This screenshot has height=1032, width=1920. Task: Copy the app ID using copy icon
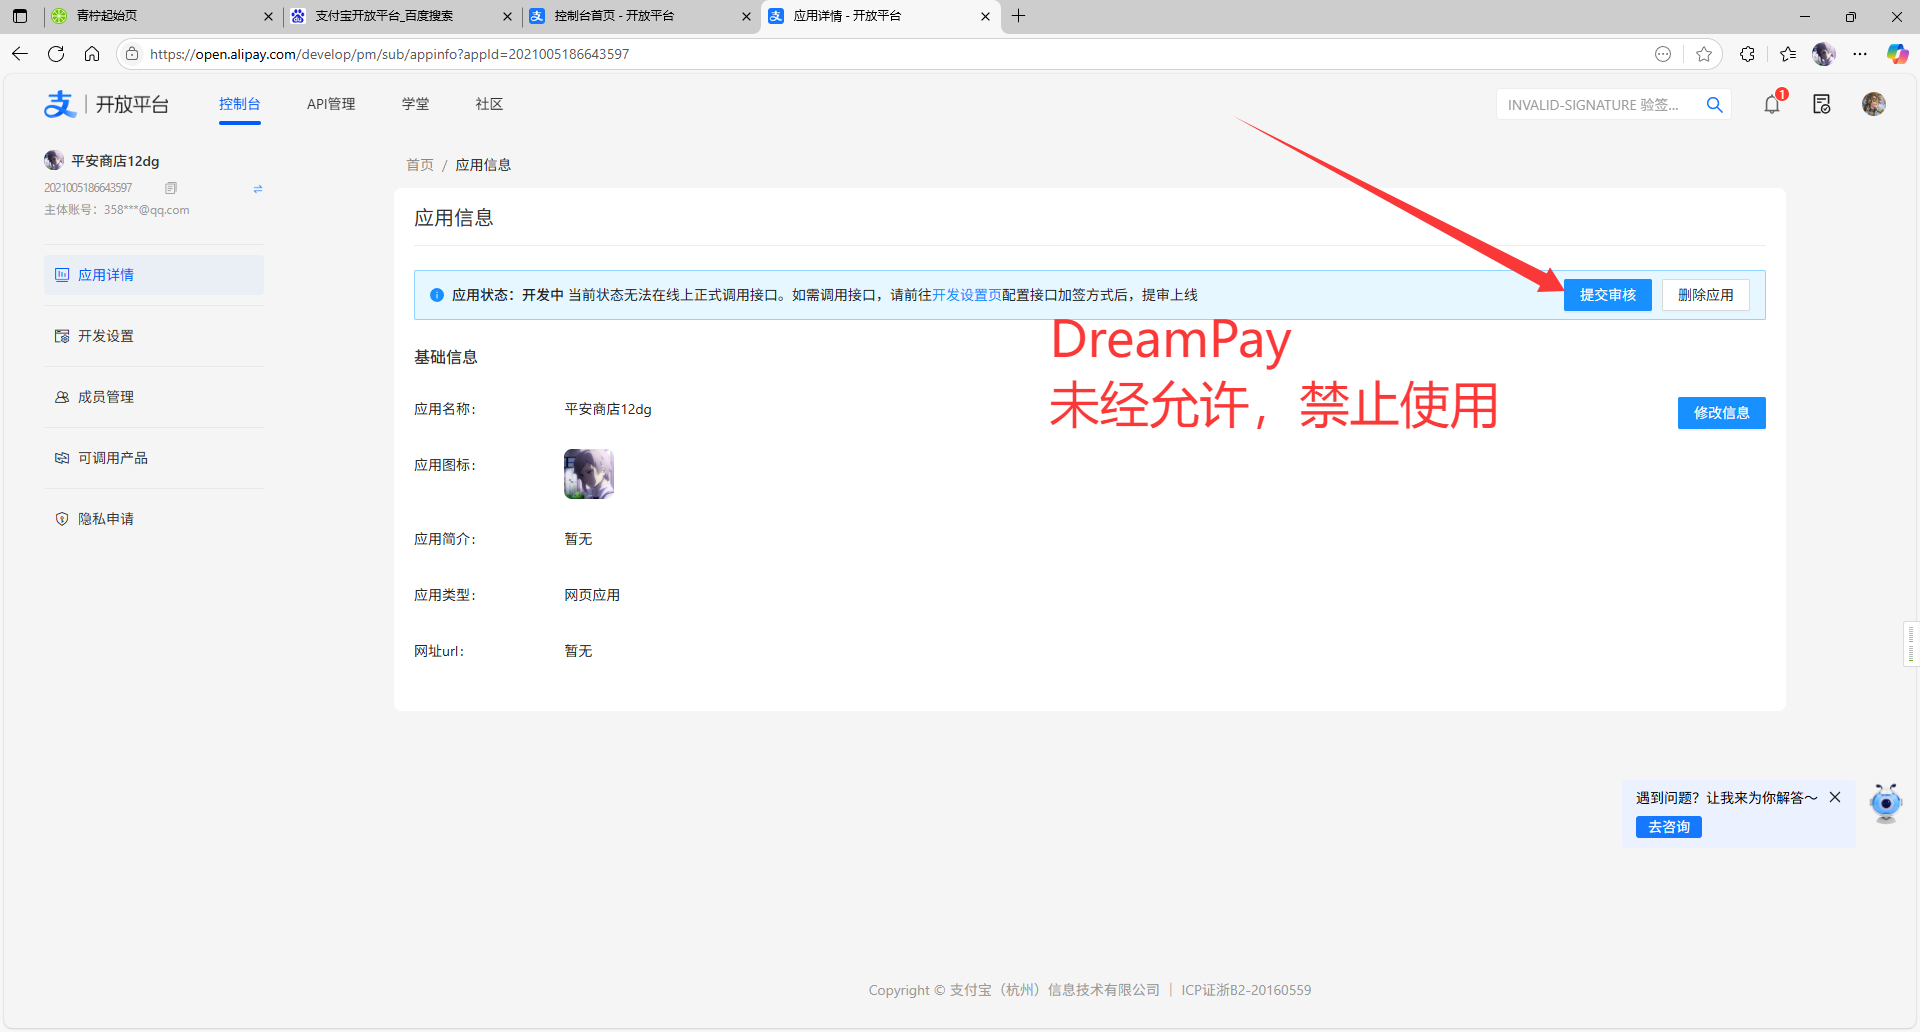[x=171, y=188]
